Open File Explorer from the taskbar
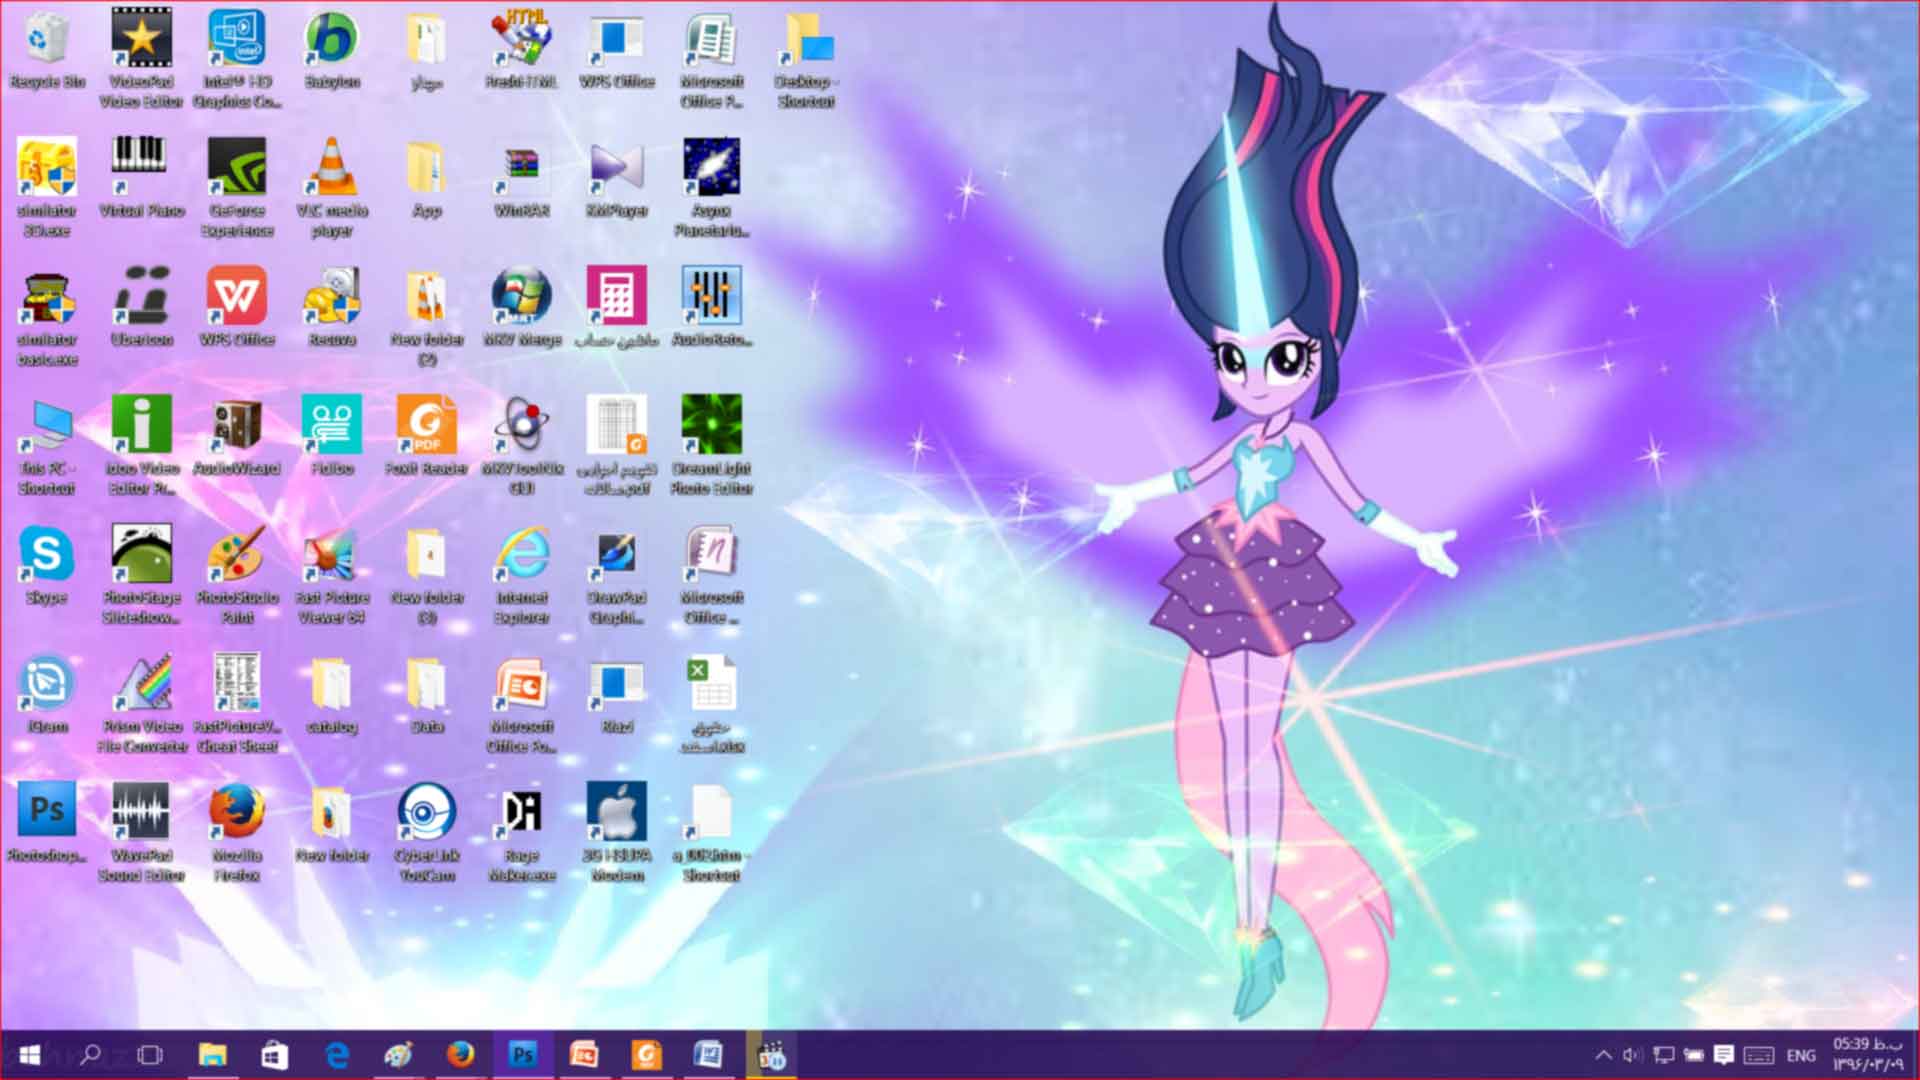The image size is (1920, 1080). 212,1055
